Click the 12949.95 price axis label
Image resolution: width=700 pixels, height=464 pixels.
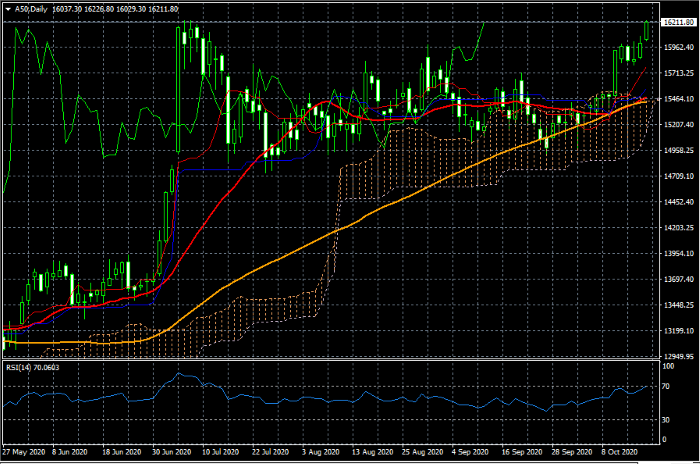click(679, 356)
